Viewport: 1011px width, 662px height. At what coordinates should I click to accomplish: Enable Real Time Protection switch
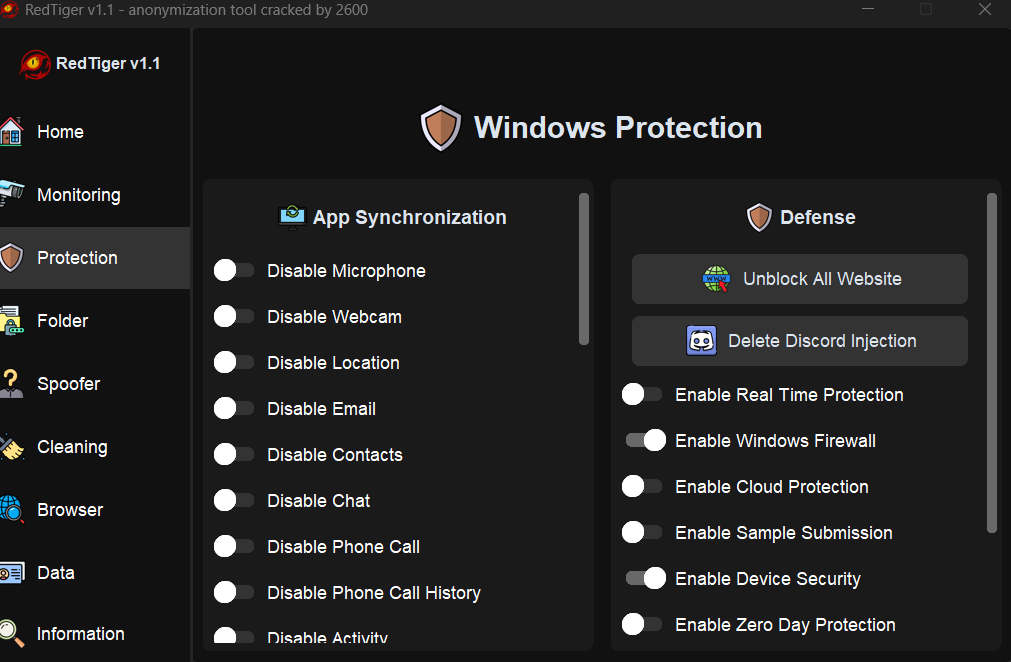point(642,394)
